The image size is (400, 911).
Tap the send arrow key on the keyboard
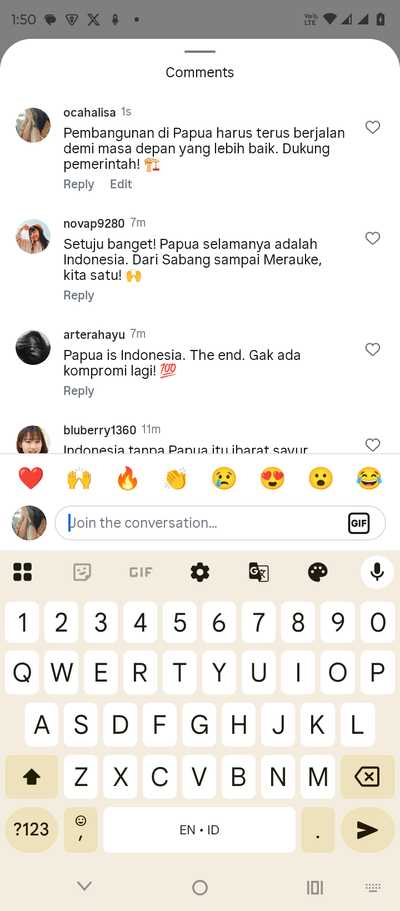click(367, 830)
